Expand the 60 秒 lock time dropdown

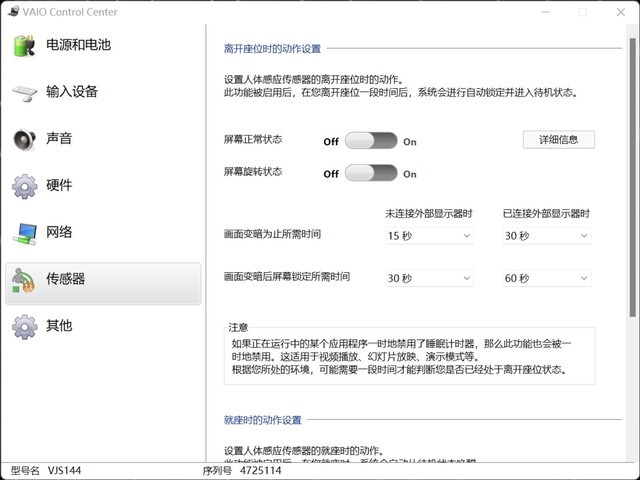(547, 278)
